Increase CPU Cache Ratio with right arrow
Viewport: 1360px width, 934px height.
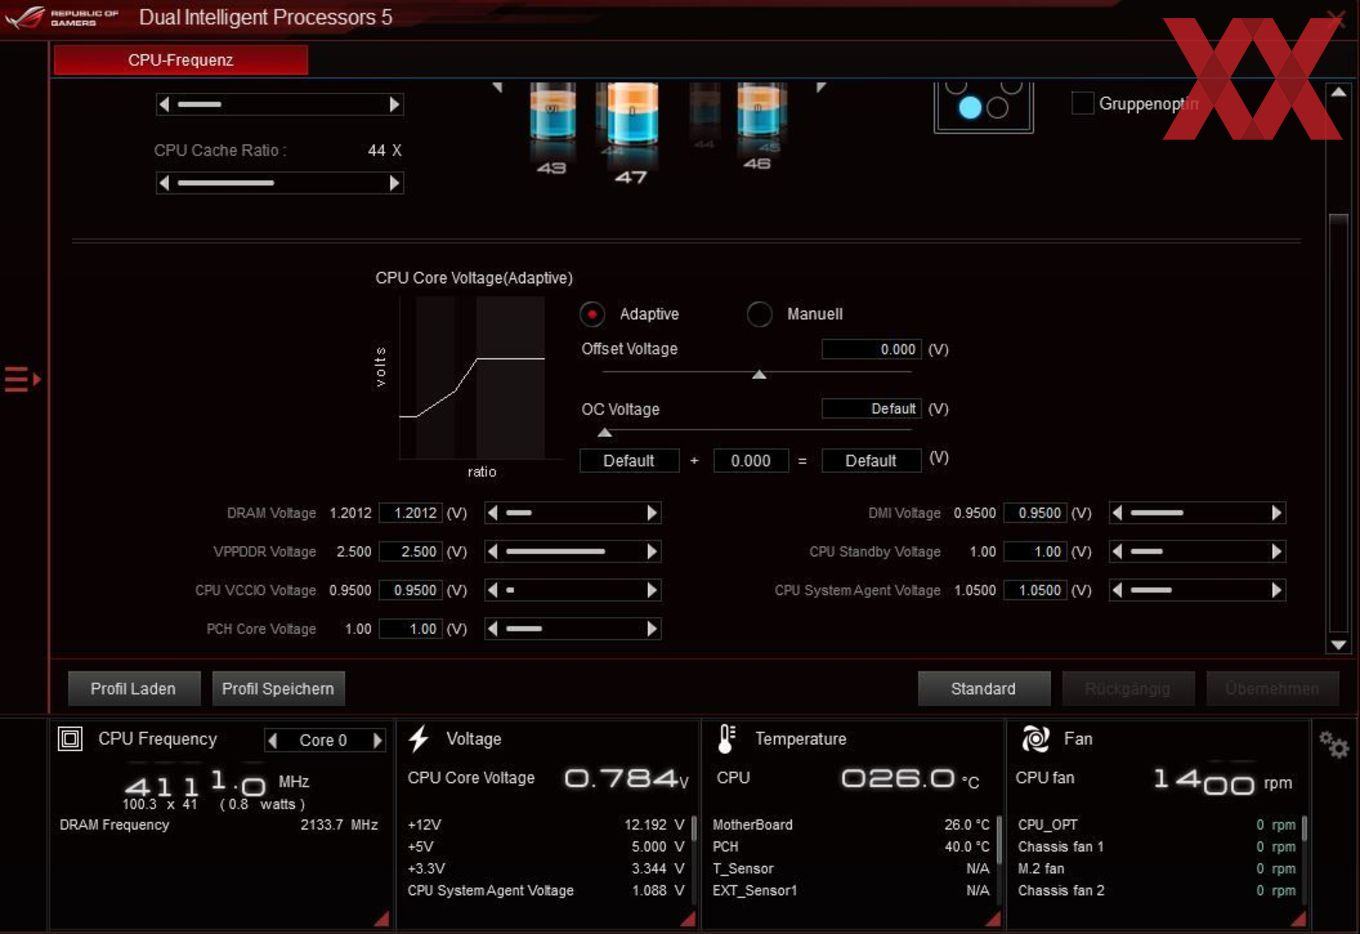coord(394,183)
